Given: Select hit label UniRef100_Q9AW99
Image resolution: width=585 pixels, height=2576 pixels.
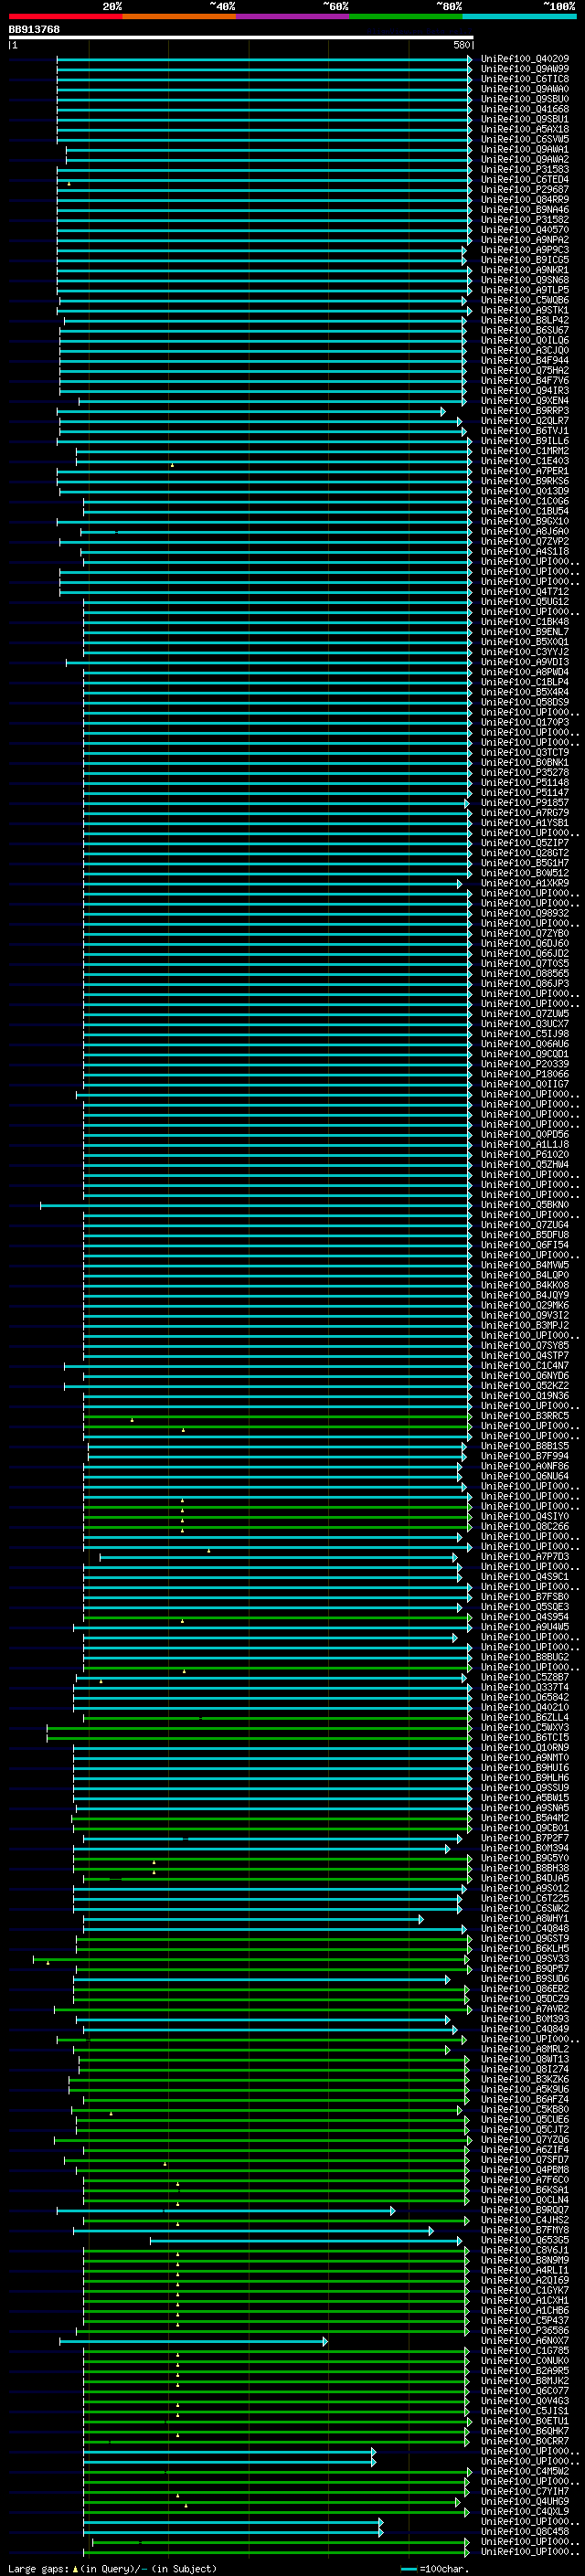Looking at the screenshot, I should pyautogui.click(x=525, y=69).
